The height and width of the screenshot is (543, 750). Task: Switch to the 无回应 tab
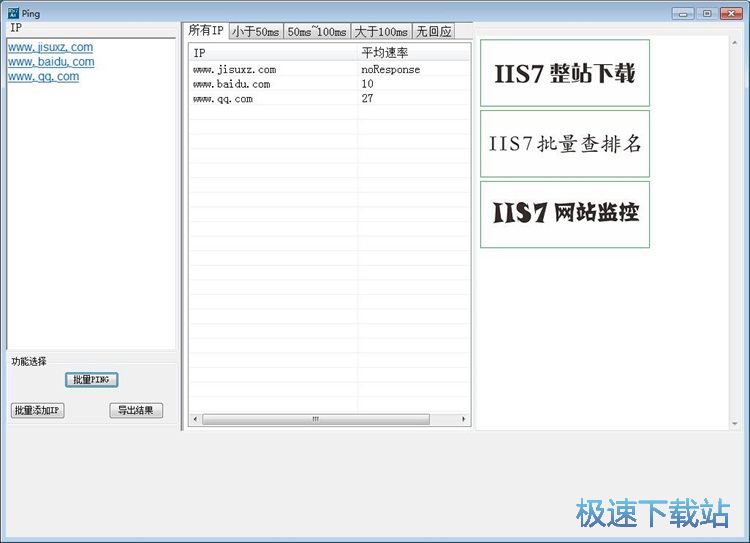[433, 32]
